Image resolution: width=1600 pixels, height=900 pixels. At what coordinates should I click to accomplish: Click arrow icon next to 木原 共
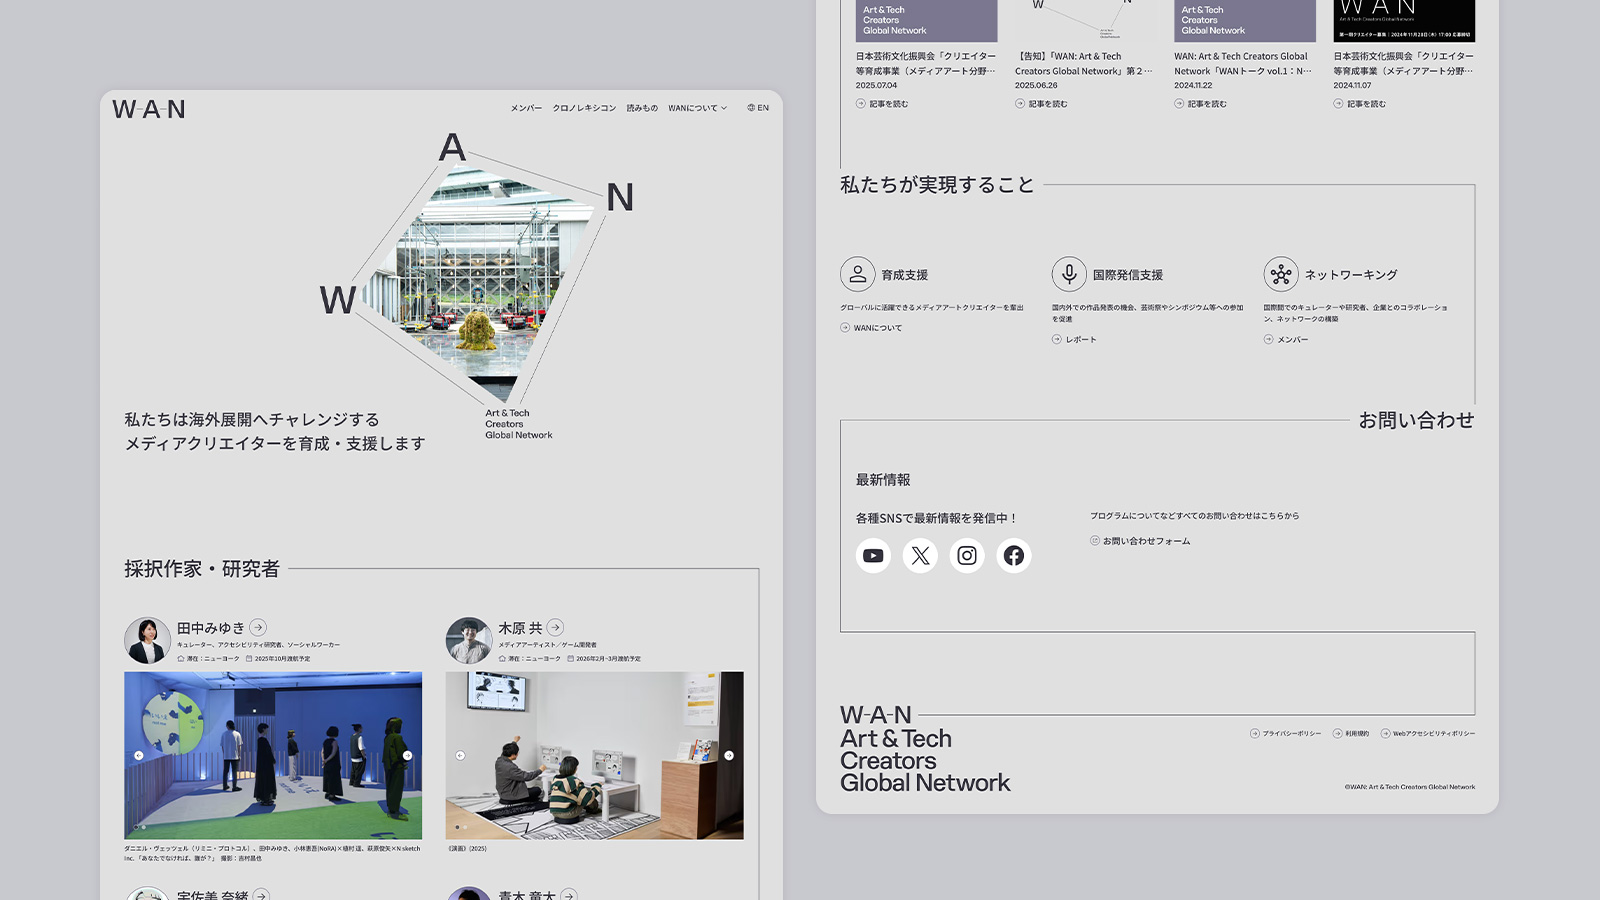pyautogui.click(x=555, y=628)
